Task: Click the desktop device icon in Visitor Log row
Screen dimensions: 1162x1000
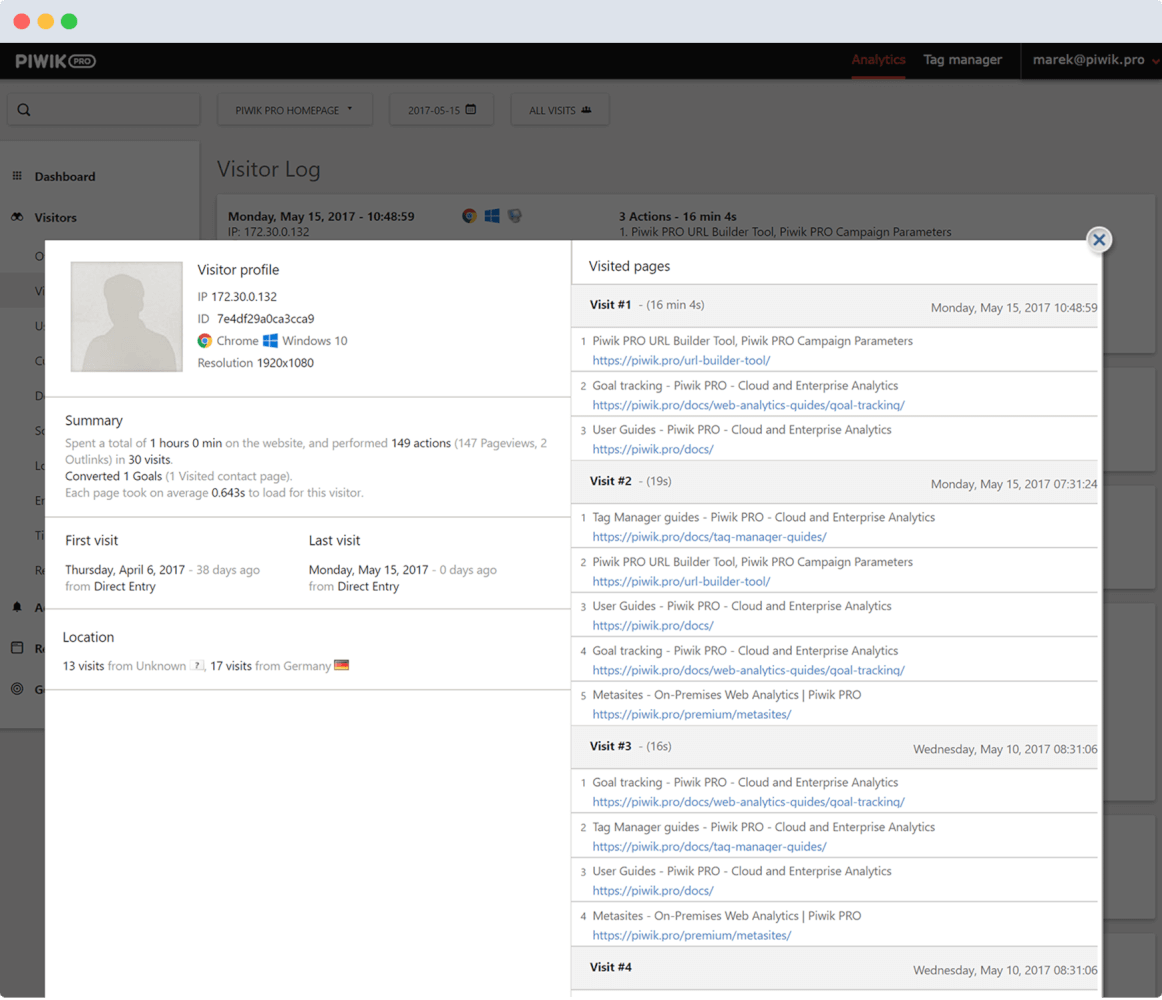Action: 515,216
